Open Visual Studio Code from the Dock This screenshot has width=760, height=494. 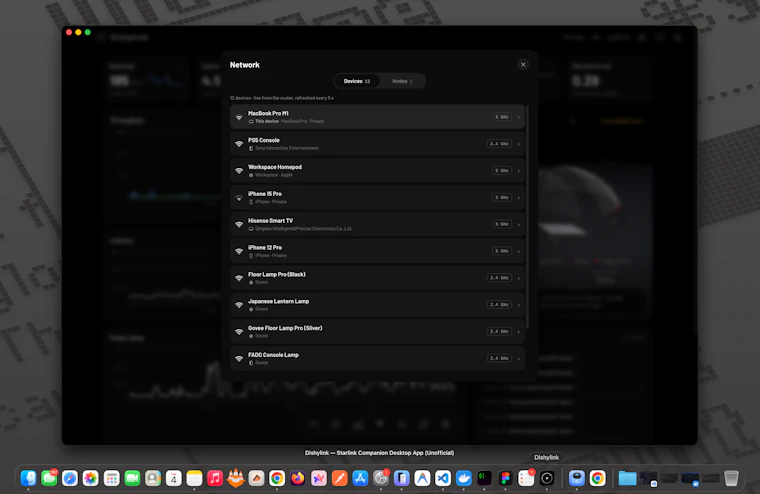pos(443,478)
